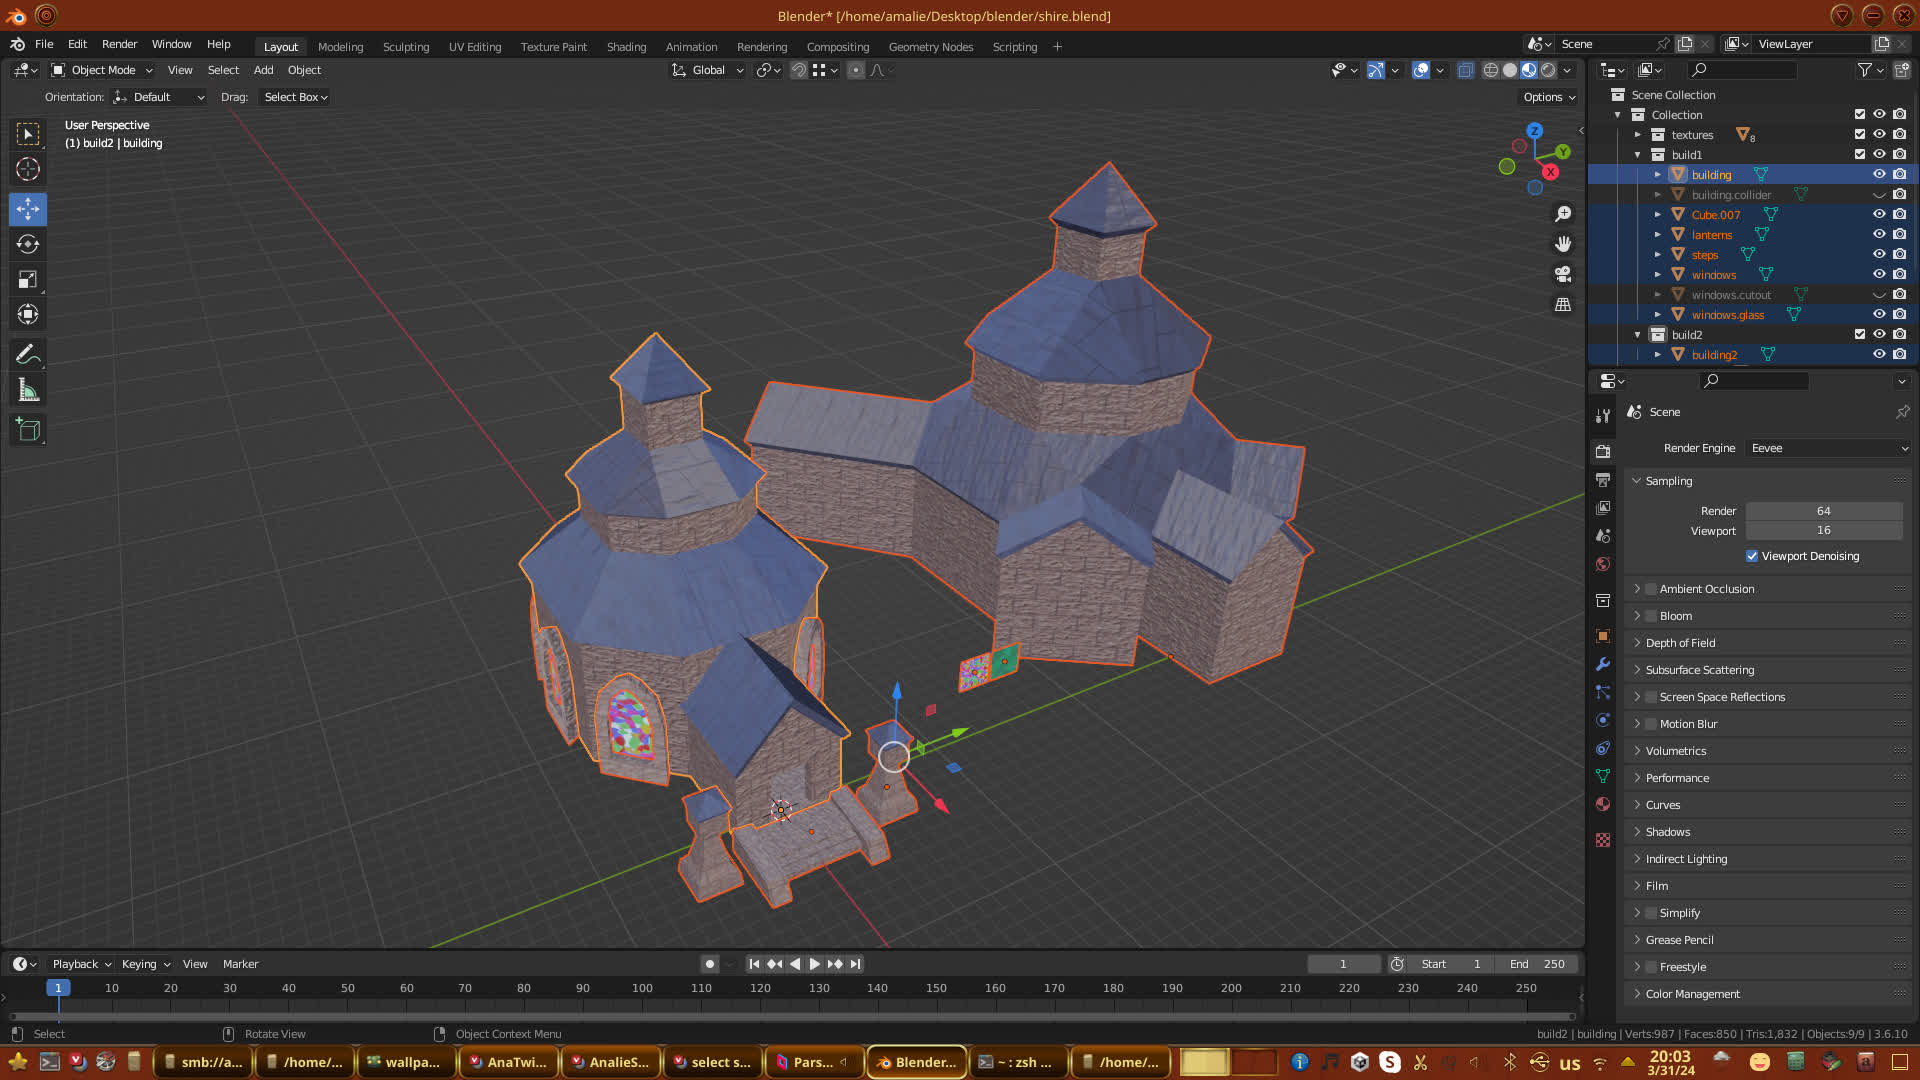
Task: Exclude build2 collection from view layer
Action: click(x=1860, y=334)
